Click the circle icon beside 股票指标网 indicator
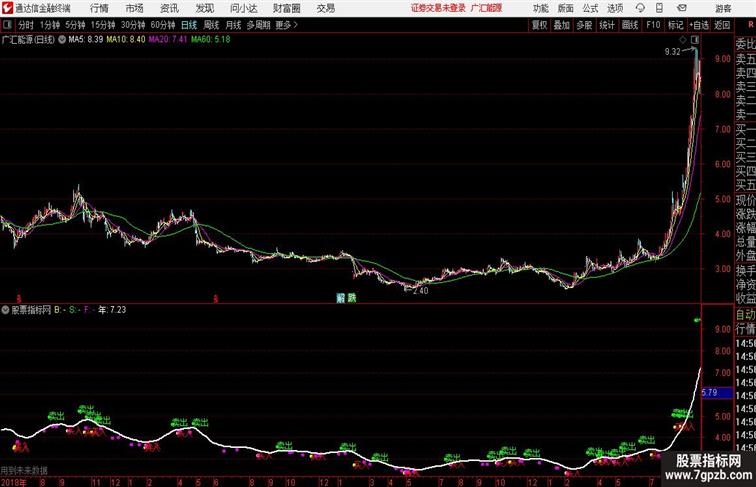756x487 pixels. pos(5,310)
